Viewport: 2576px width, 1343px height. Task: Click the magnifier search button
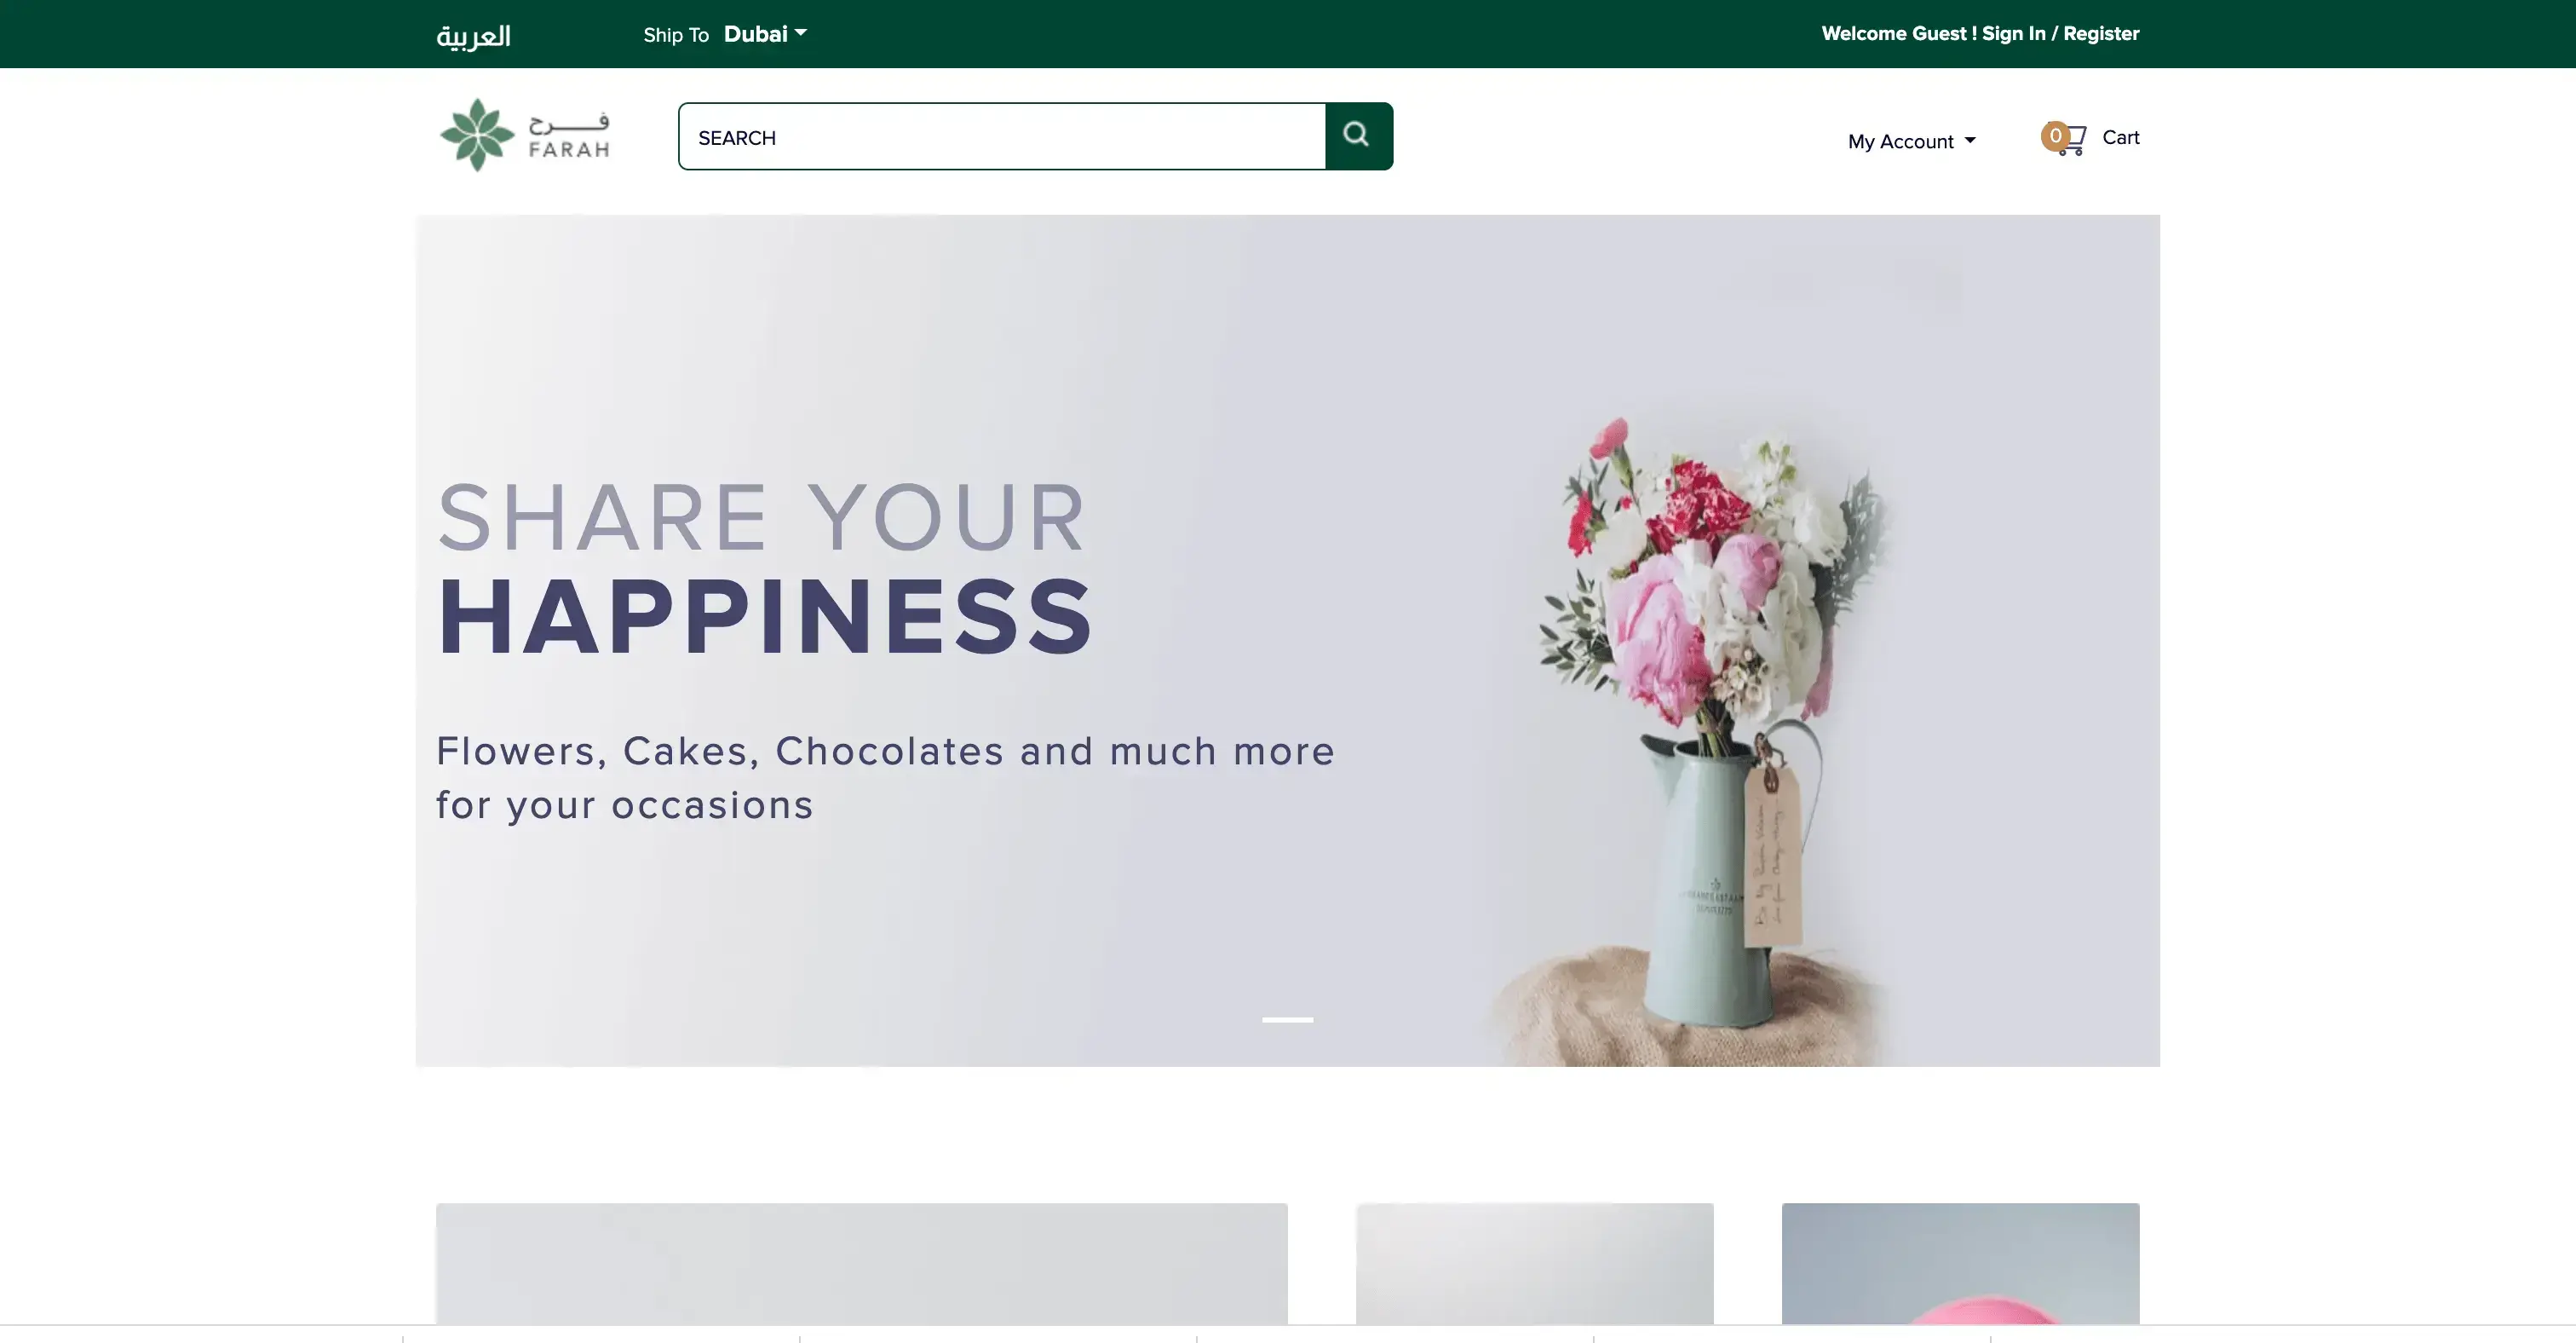click(x=1358, y=136)
